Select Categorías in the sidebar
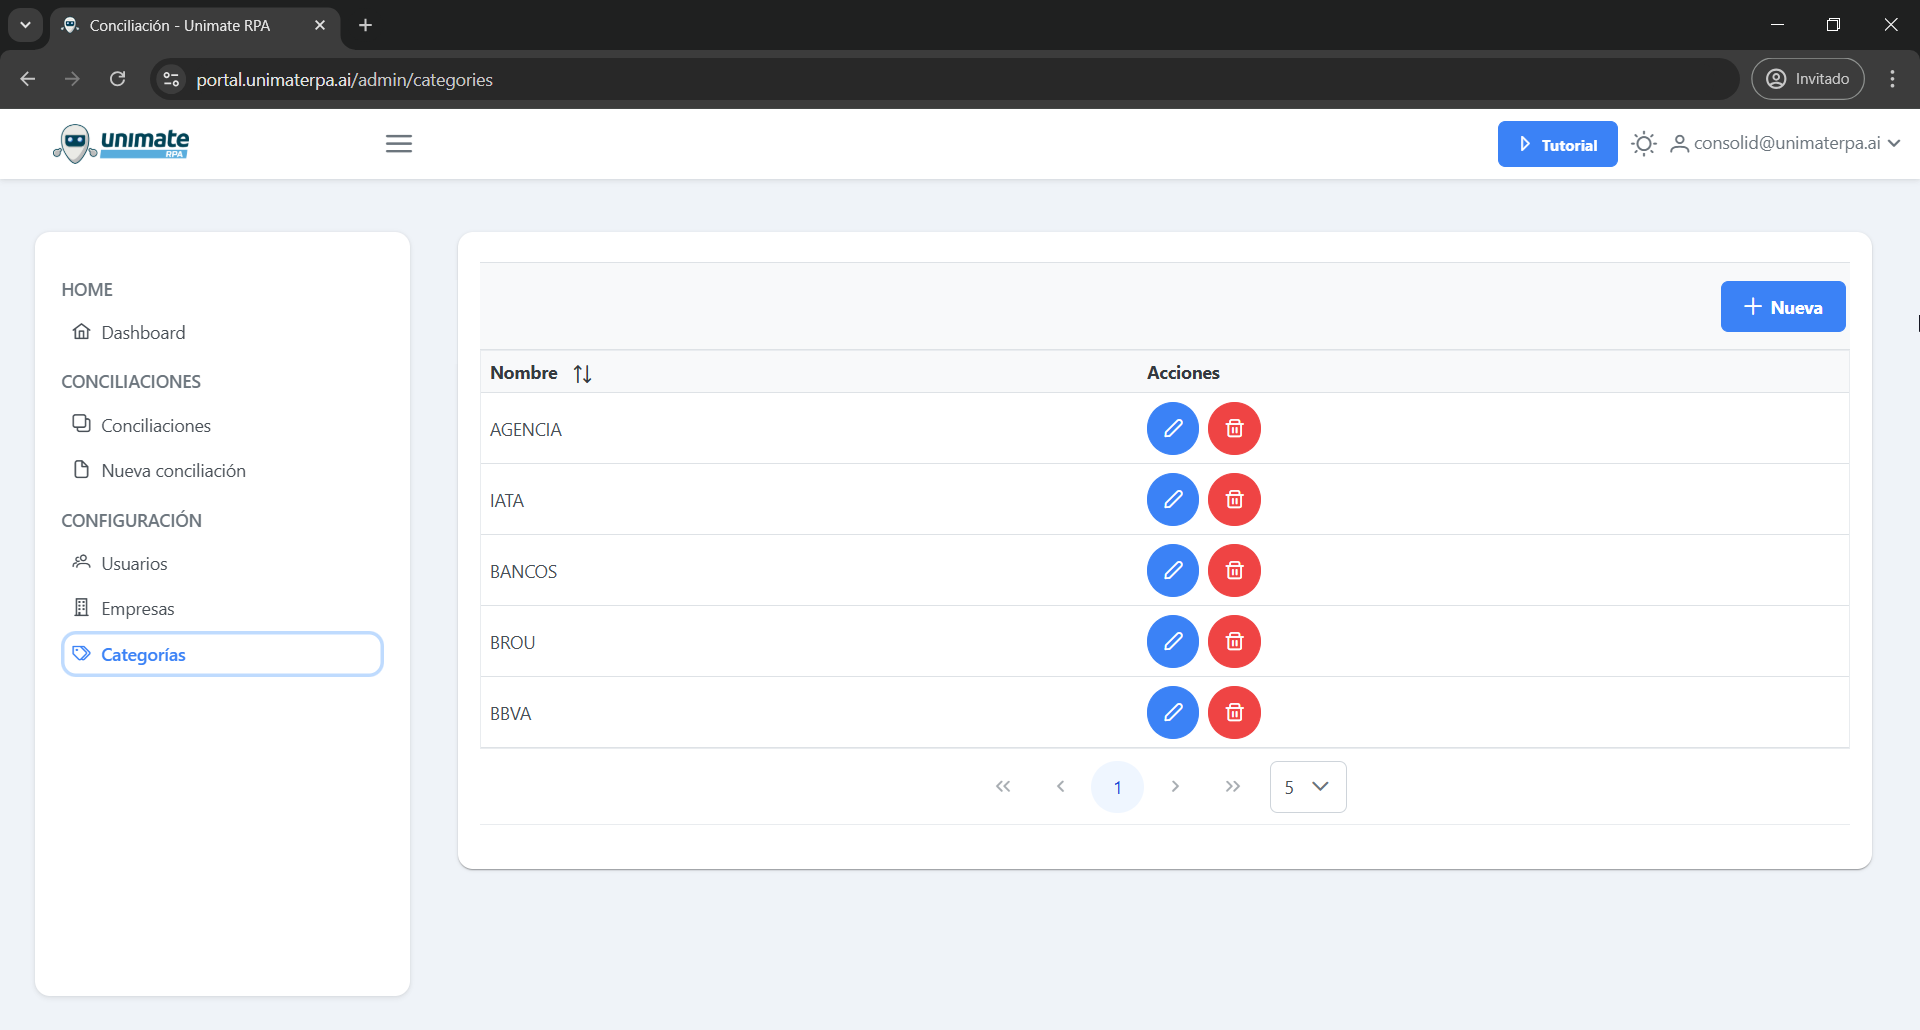The width and height of the screenshot is (1920, 1030). point(222,655)
